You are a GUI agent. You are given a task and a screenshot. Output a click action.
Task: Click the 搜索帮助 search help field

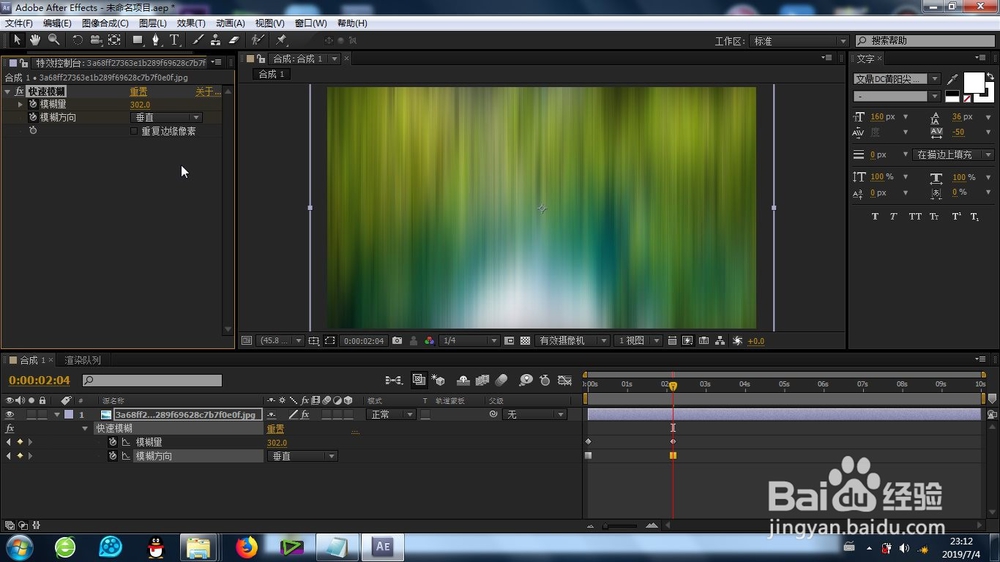[x=925, y=41]
